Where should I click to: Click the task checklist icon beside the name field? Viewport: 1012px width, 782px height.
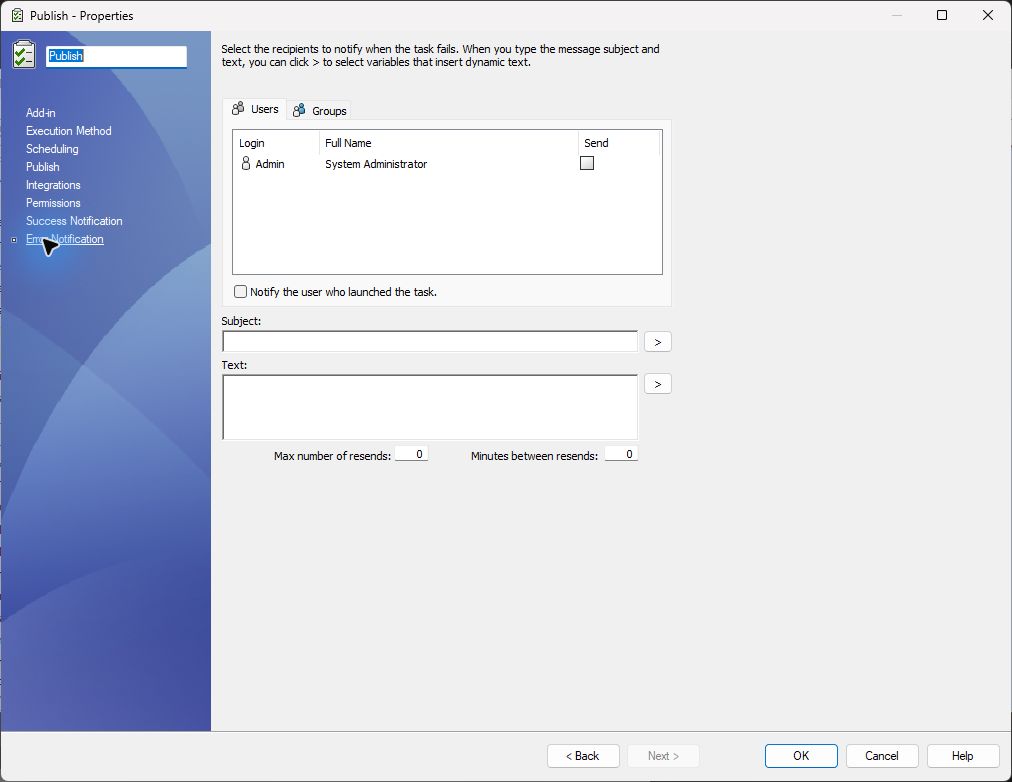click(x=24, y=54)
